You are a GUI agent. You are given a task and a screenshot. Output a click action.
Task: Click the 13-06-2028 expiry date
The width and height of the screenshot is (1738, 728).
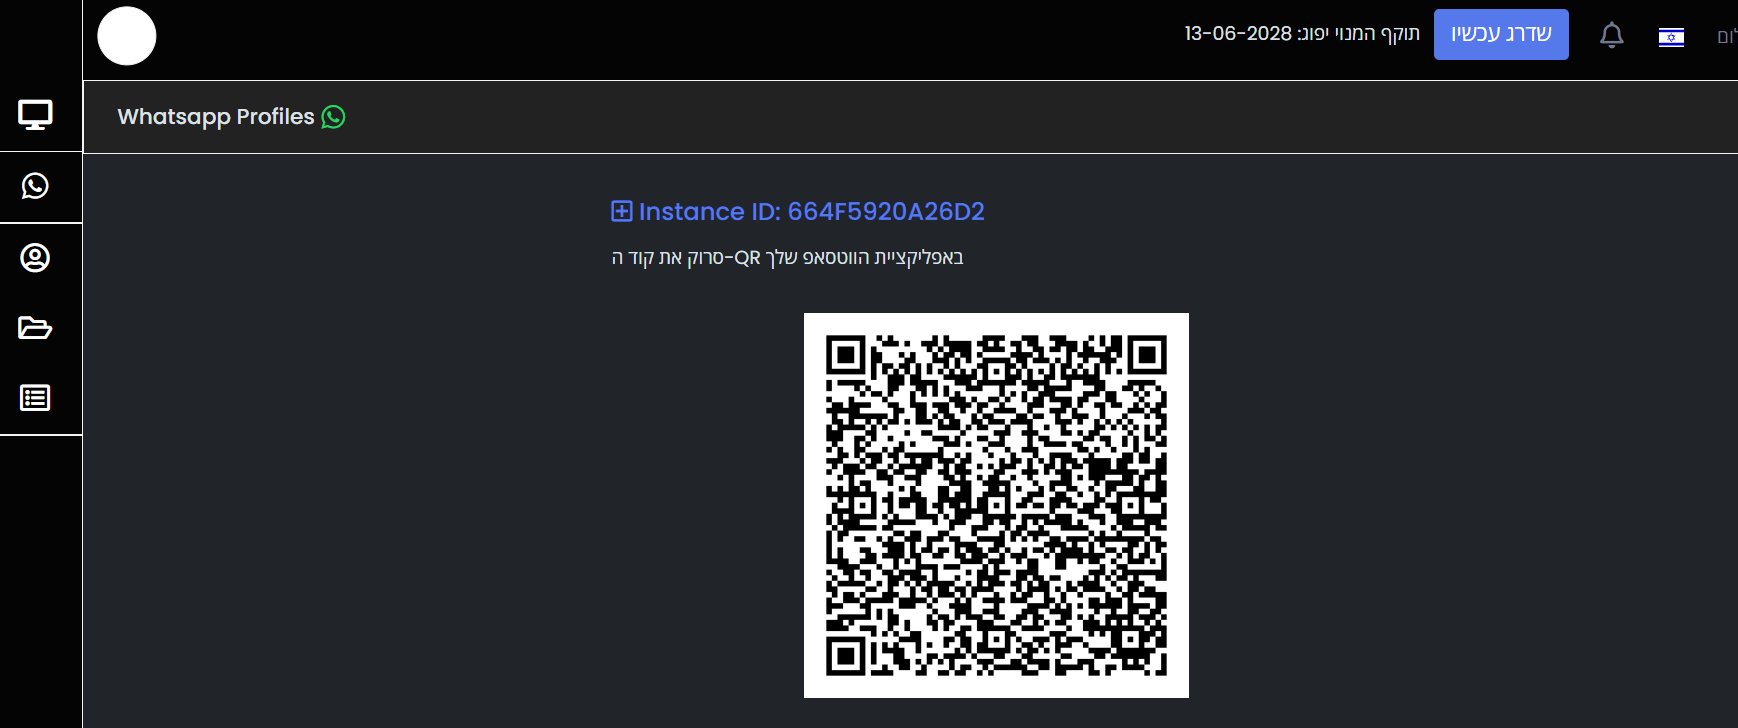1238,34
